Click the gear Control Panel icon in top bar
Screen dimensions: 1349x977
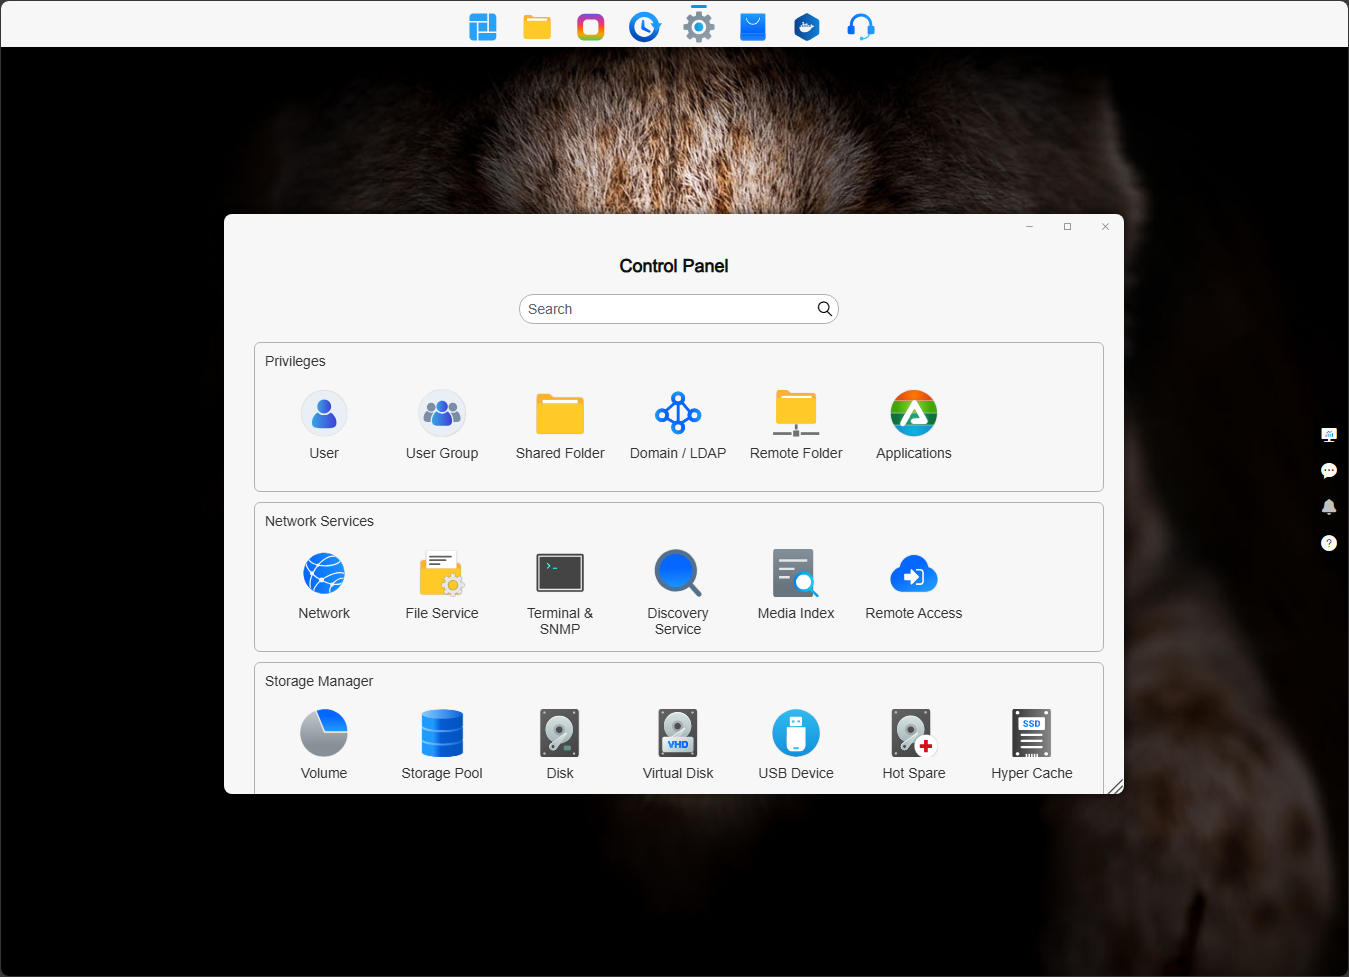click(699, 27)
